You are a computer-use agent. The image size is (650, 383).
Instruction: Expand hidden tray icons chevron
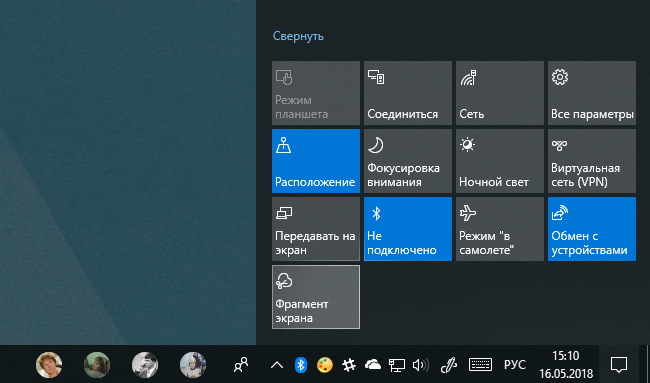coord(276,365)
